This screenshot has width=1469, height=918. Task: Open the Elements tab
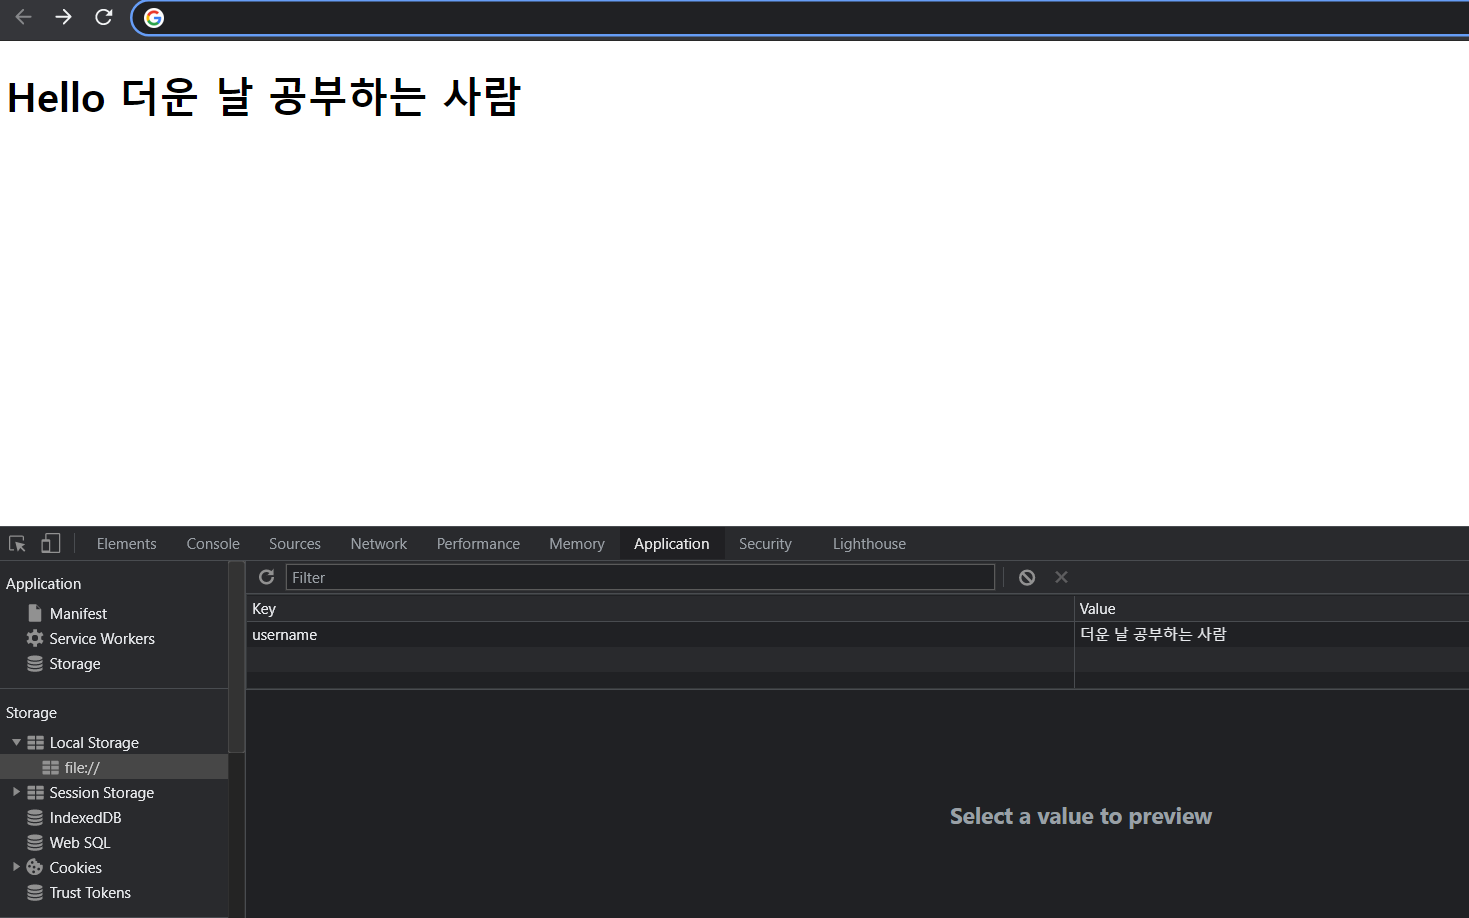126,544
